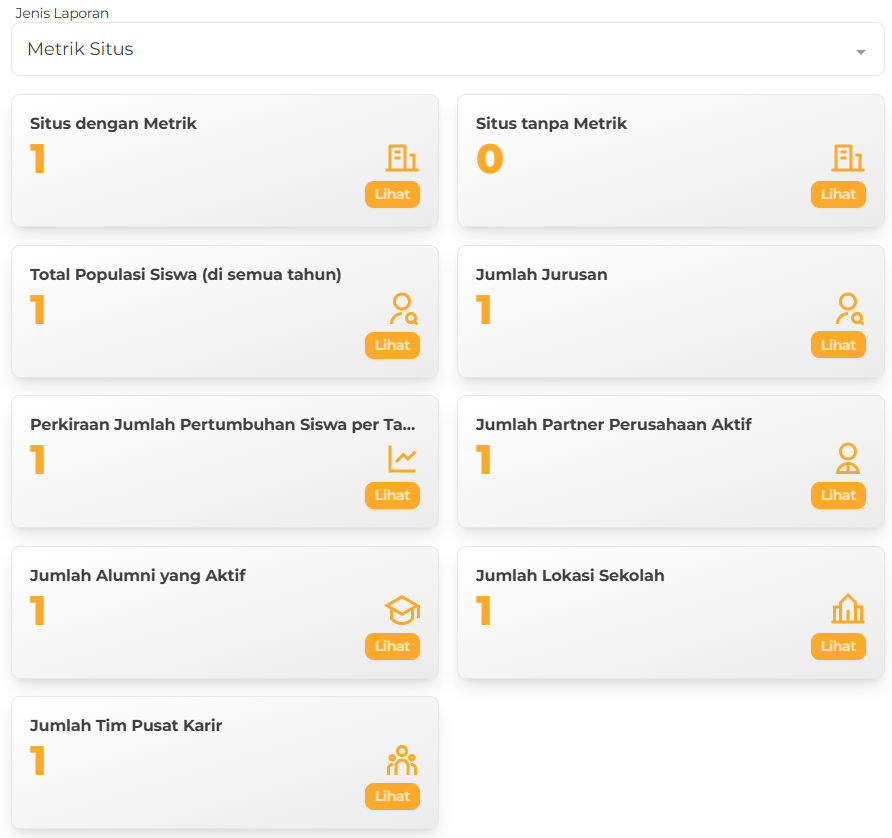
Task: Click team icon in Tim Pusat Karir card
Action: click(402, 761)
